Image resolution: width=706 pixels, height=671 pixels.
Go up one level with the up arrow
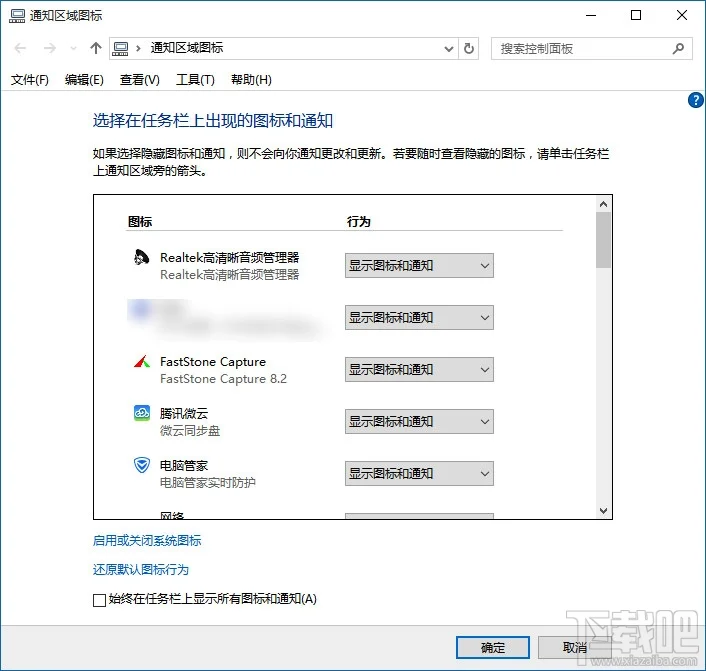click(95, 48)
